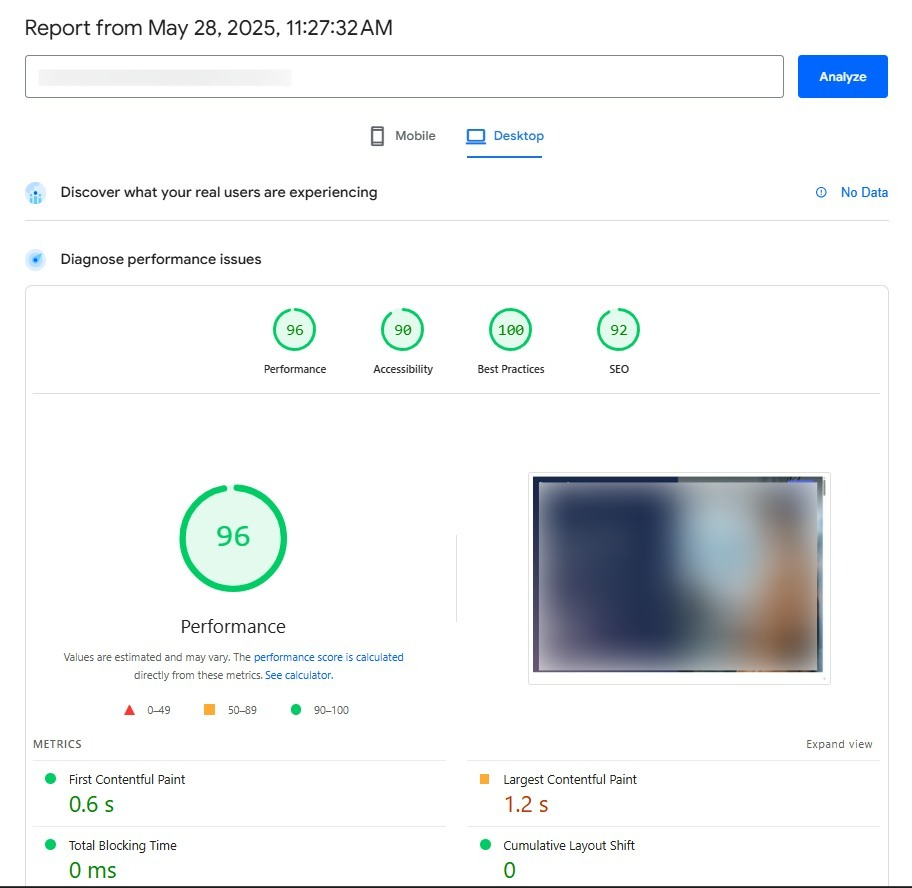Switch to the Mobile tab
This screenshot has height=888, width=912.
[x=403, y=136]
